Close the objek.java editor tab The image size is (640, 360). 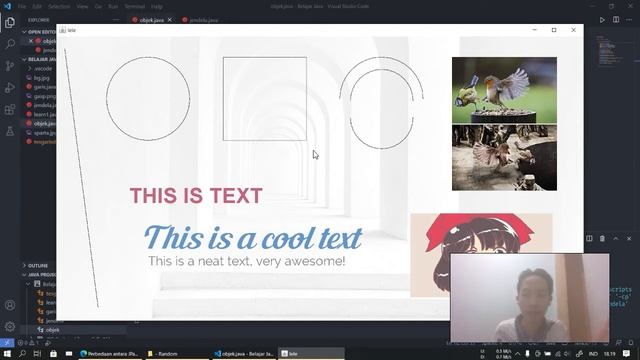(x=170, y=20)
